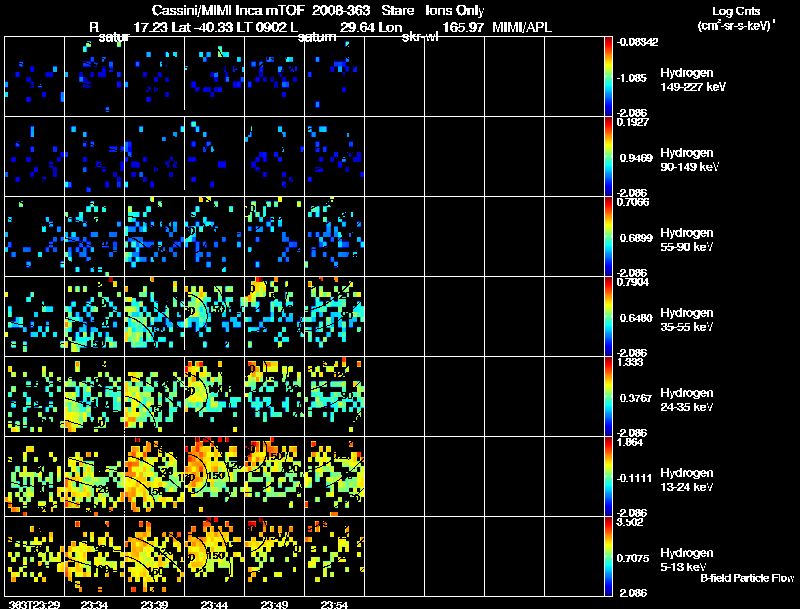800x609 pixels.
Task: Click the Hydrogen 90-149 keV color bar
Action: tap(608, 157)
